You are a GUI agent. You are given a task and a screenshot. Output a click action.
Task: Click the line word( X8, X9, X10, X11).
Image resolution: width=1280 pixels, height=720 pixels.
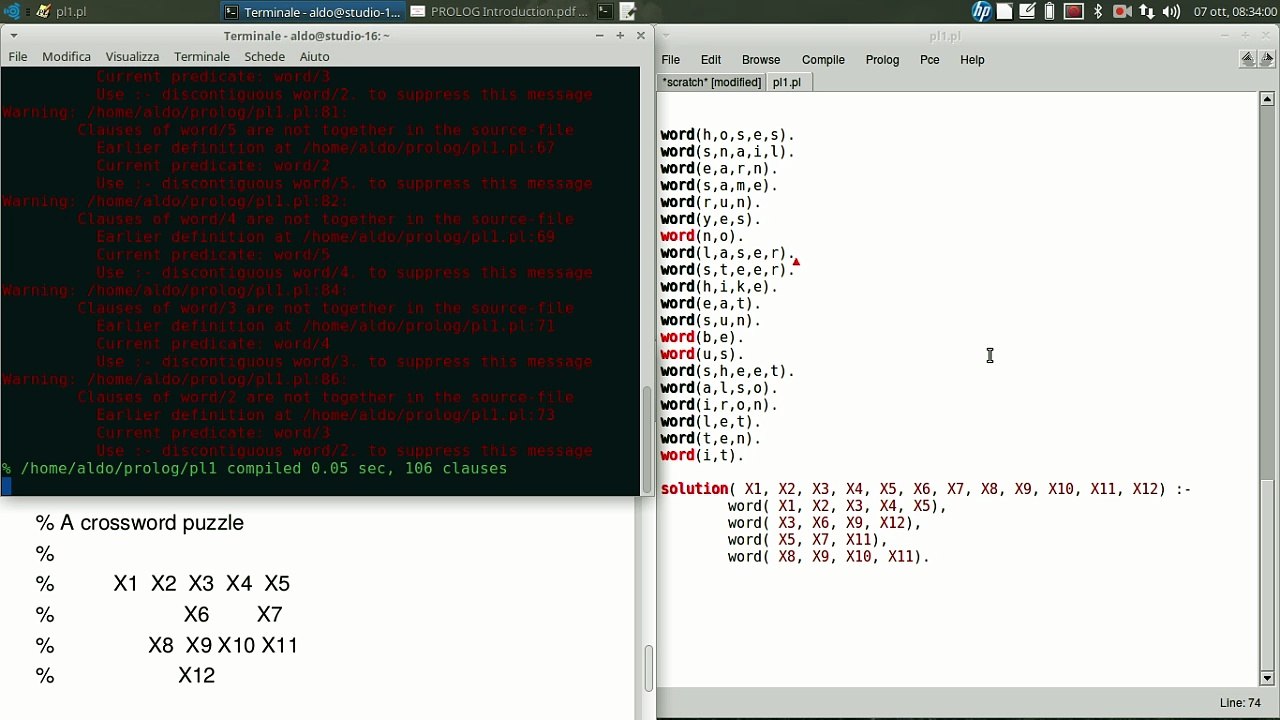coord(828,557)
